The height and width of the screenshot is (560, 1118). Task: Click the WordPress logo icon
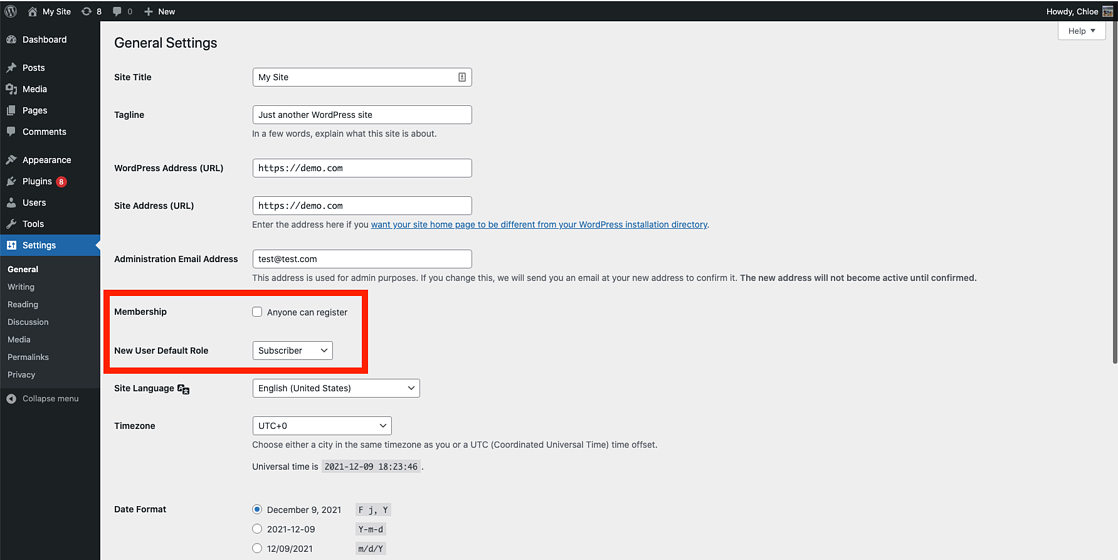(11, 11)
